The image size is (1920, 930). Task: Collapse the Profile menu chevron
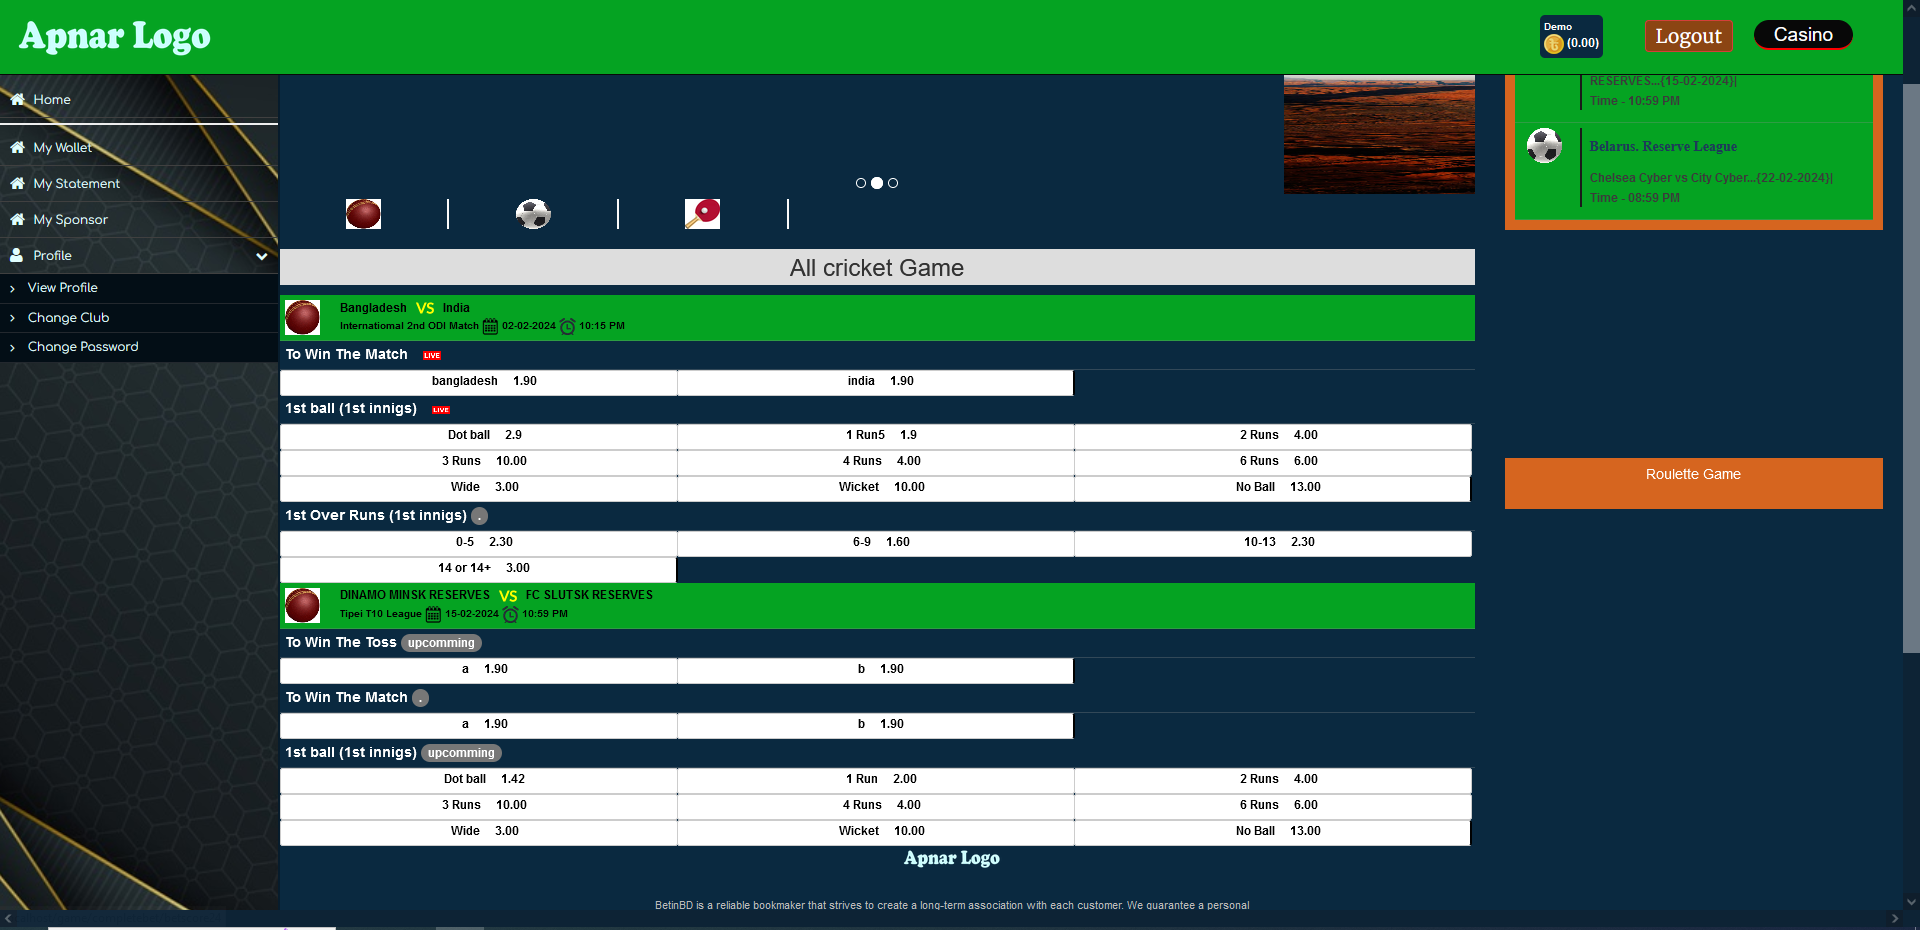(x=262, y=256)
